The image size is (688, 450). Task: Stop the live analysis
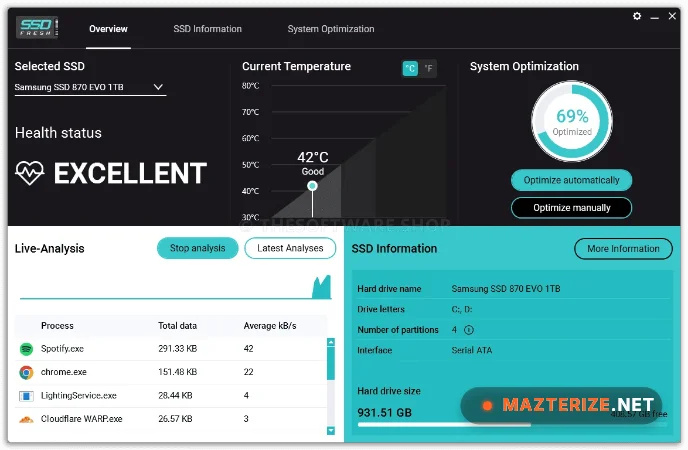[x=197, y=248]
